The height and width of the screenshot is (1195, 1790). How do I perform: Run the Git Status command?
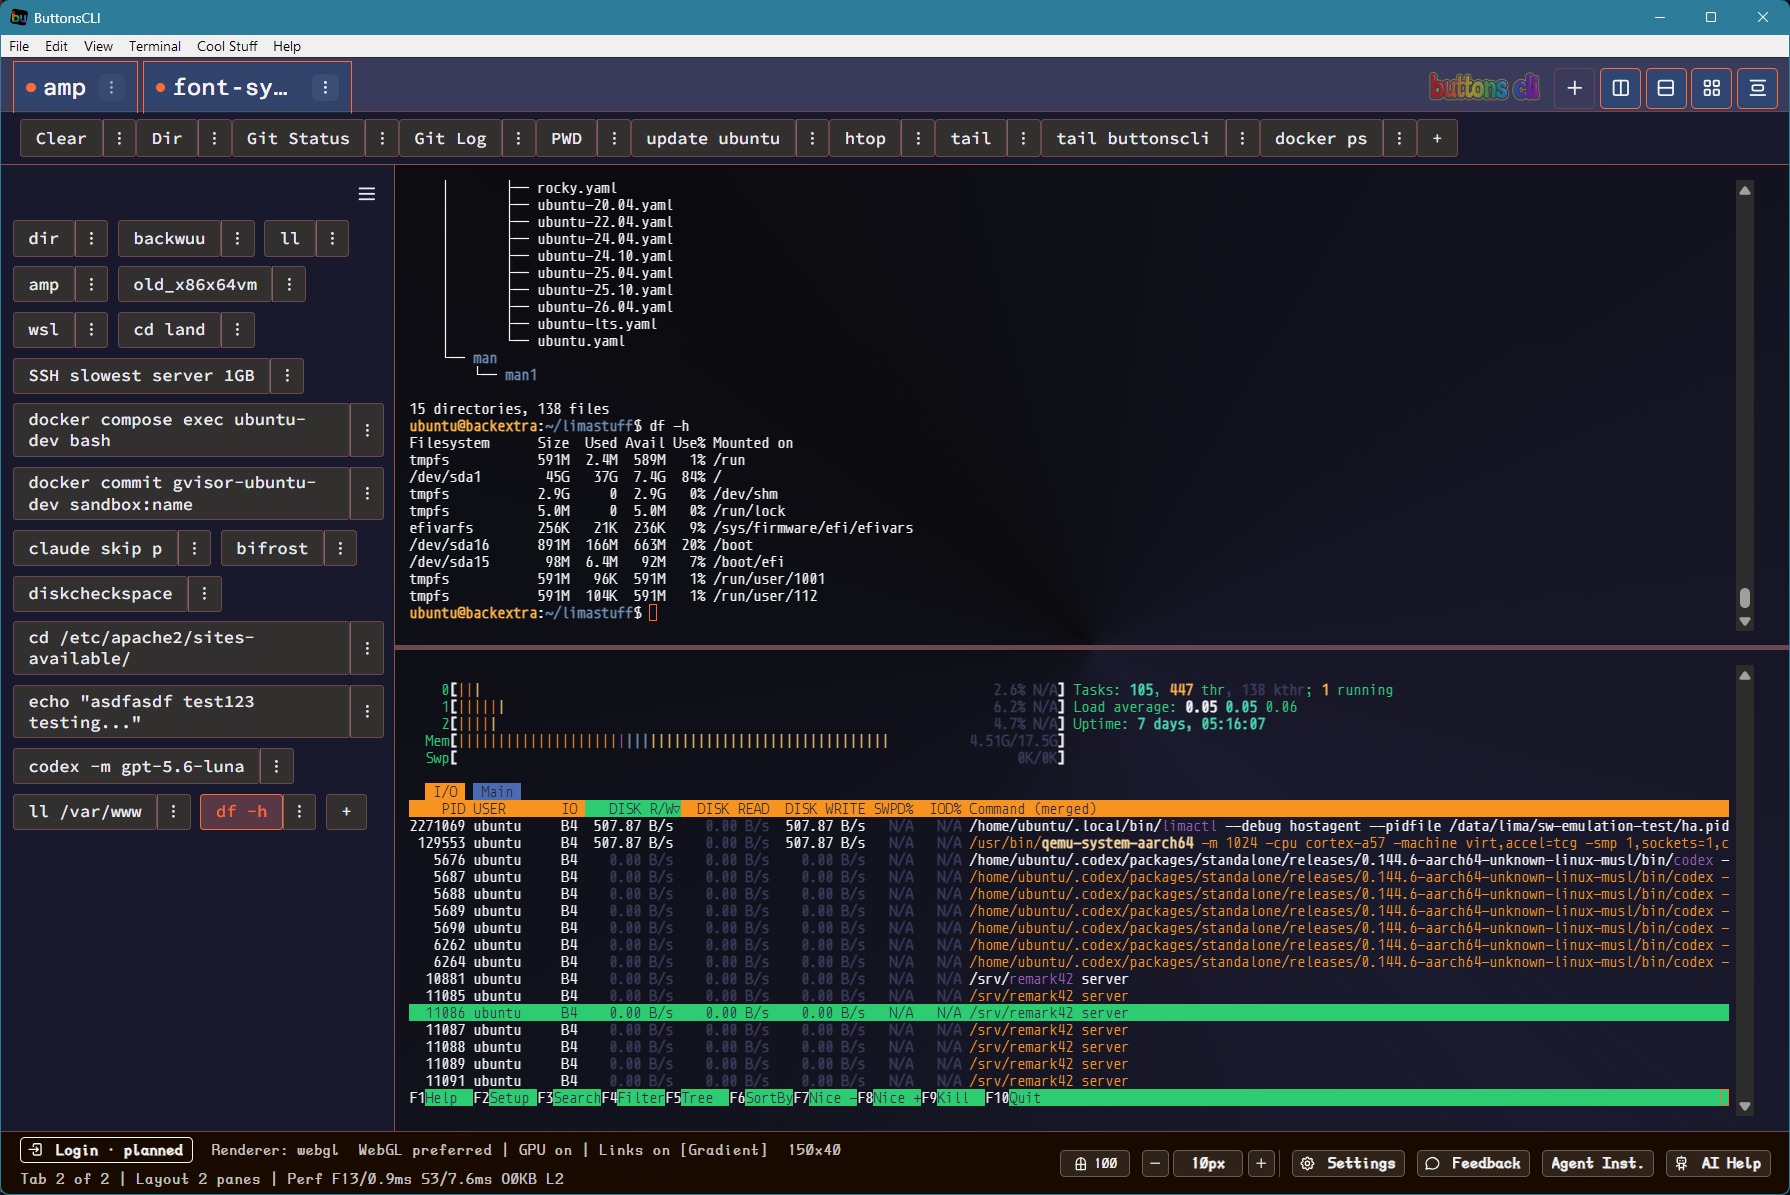[x=298, y=139]
